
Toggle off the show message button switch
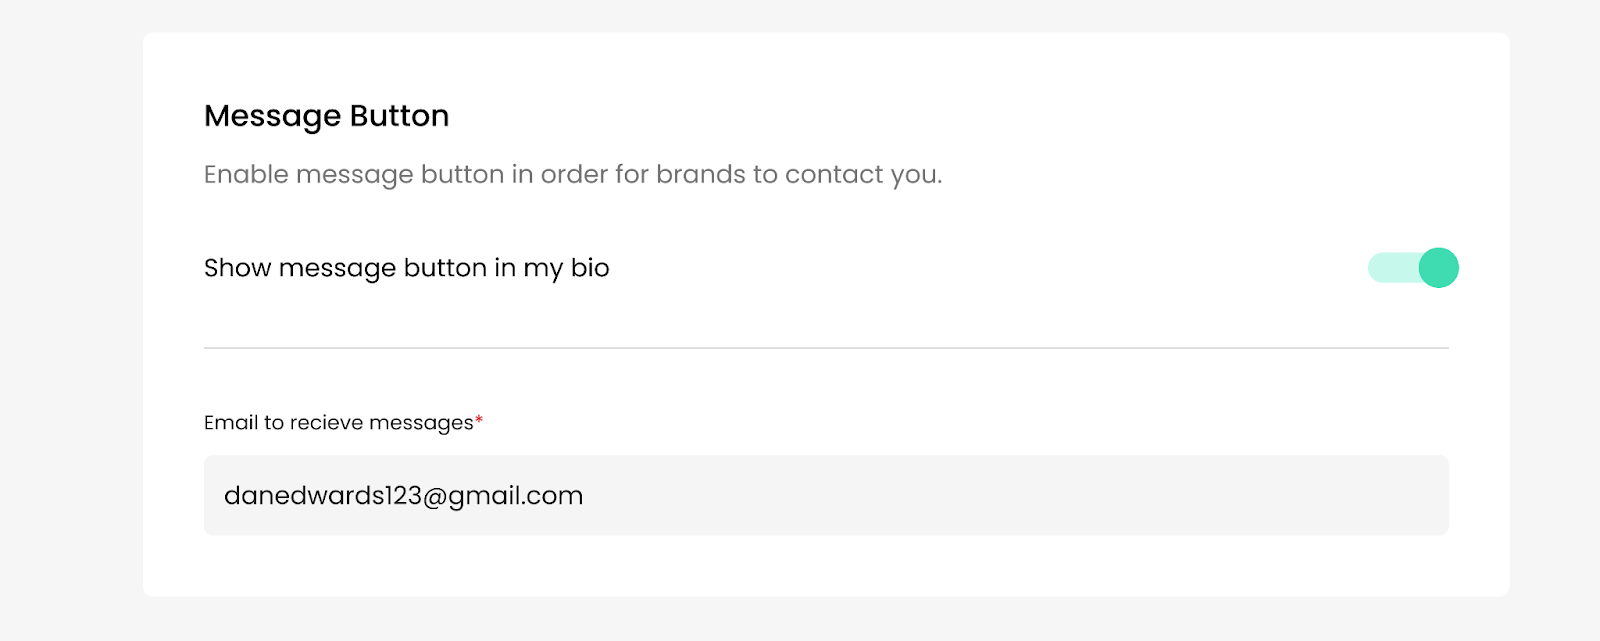pyautogui.click(x=1413, y=268)
